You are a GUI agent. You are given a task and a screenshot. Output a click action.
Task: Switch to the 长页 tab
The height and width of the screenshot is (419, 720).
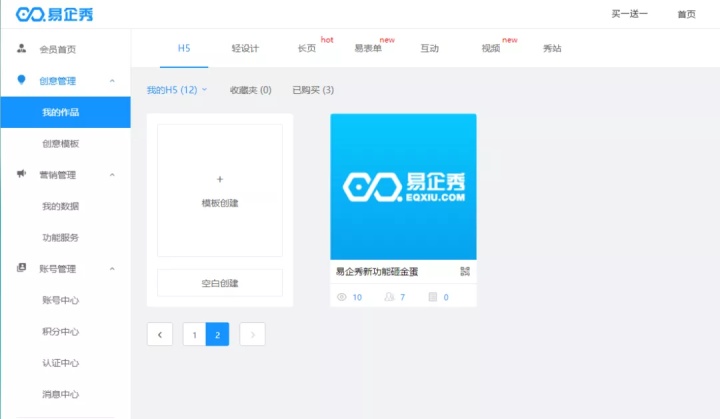pos(307,48)
